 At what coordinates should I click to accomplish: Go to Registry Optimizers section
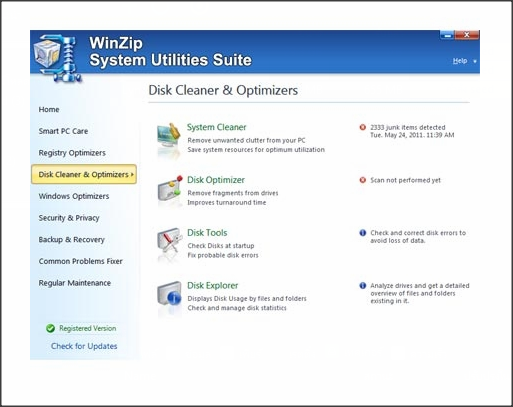click(72, 153)
